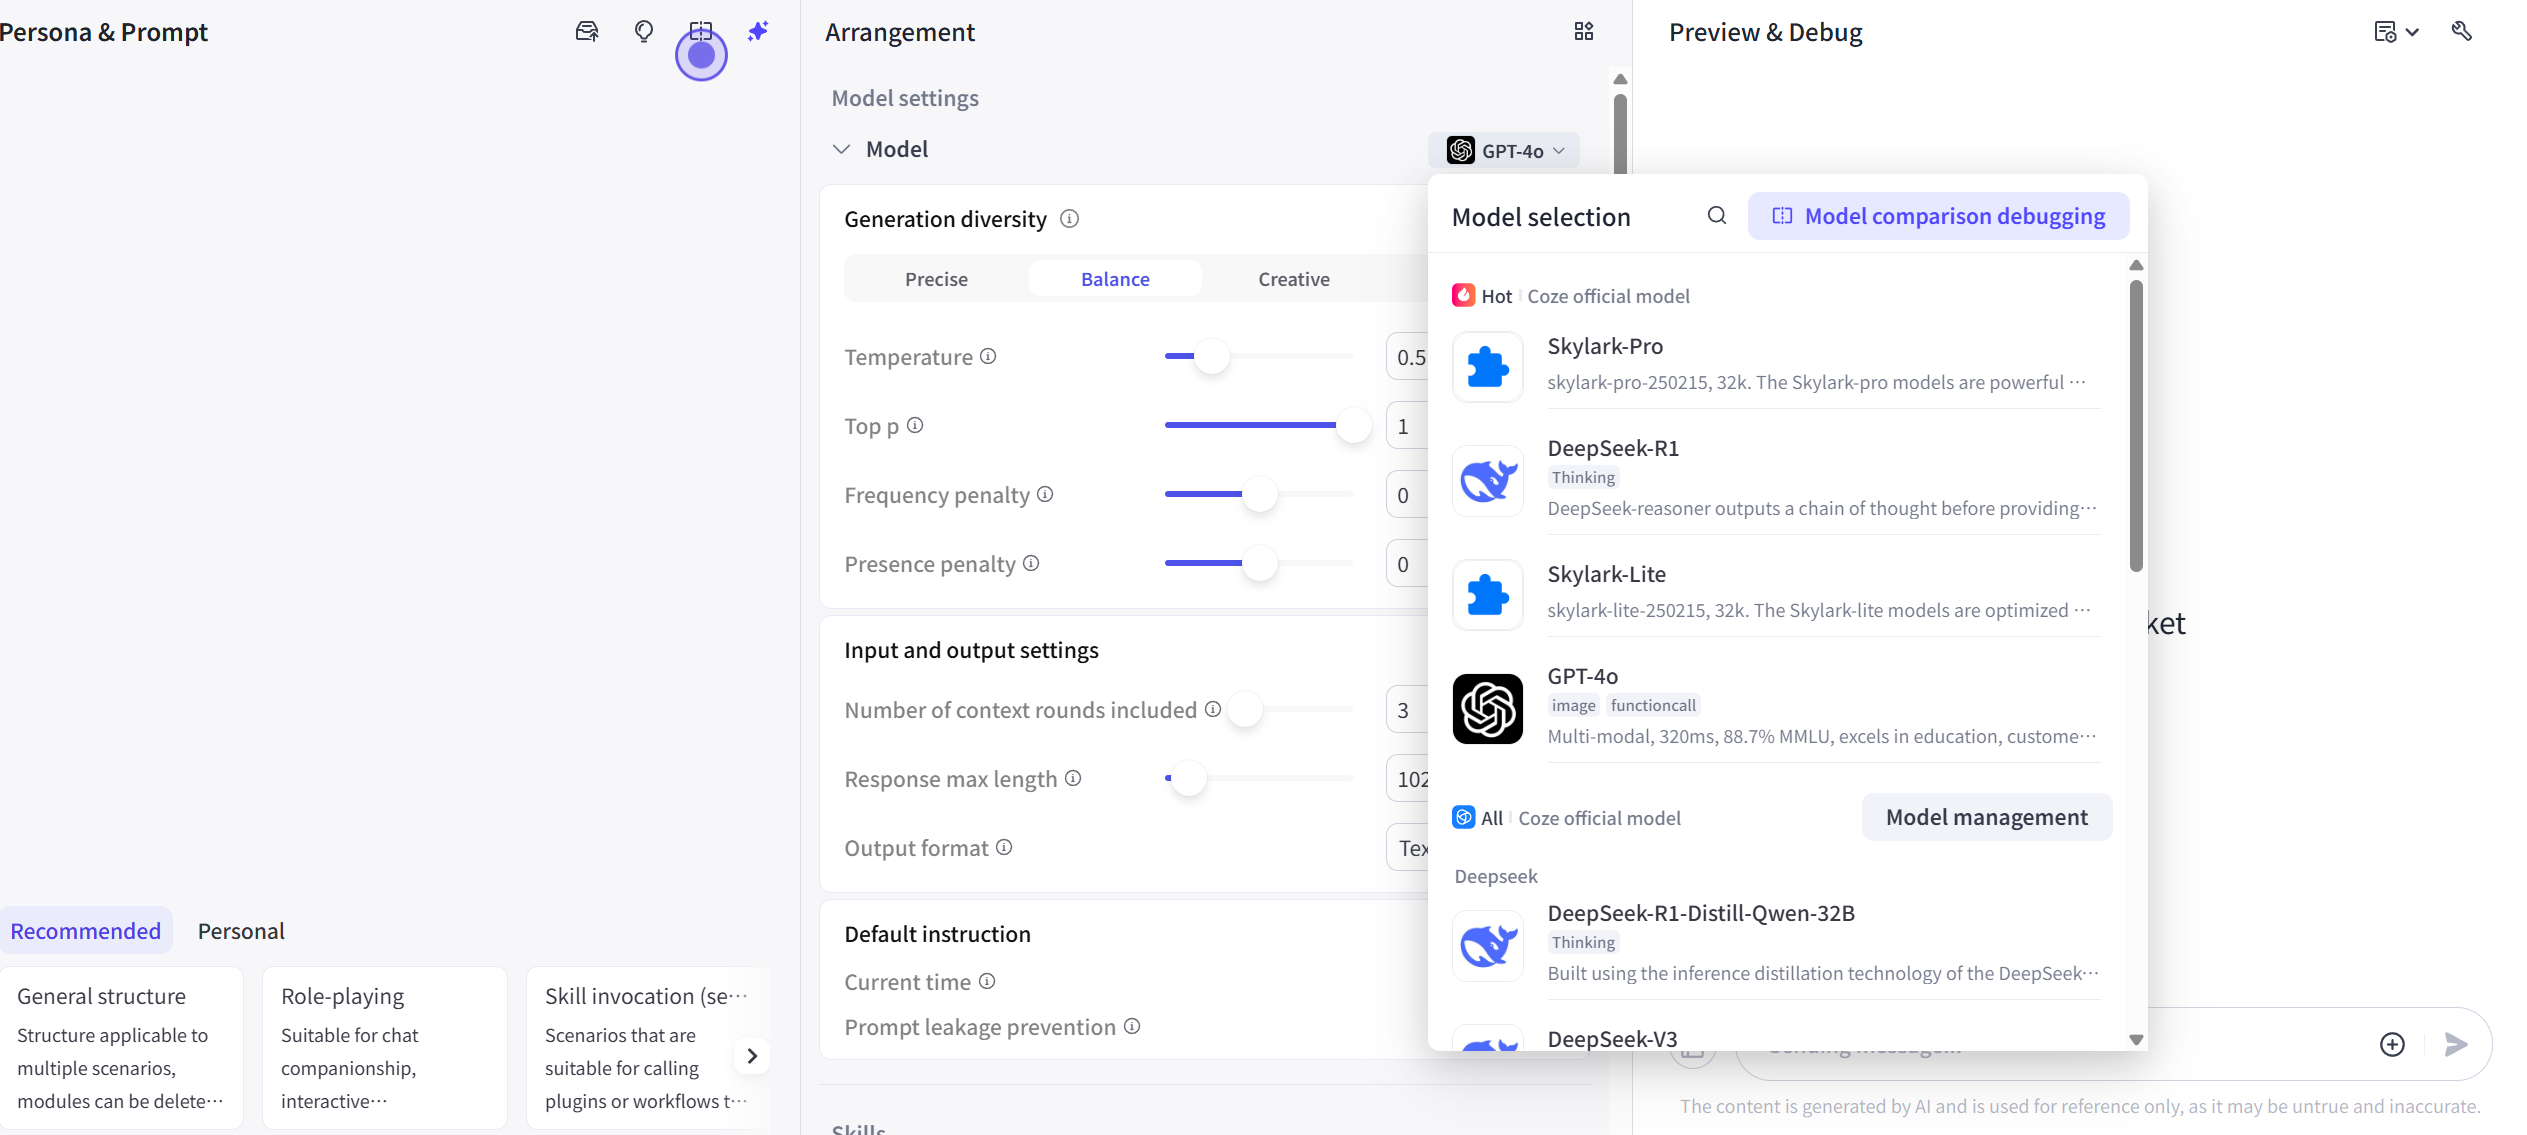Click 'Deepseek' group label in model list
The height and width of the screenshot is (1135, 2527).
1496,876
